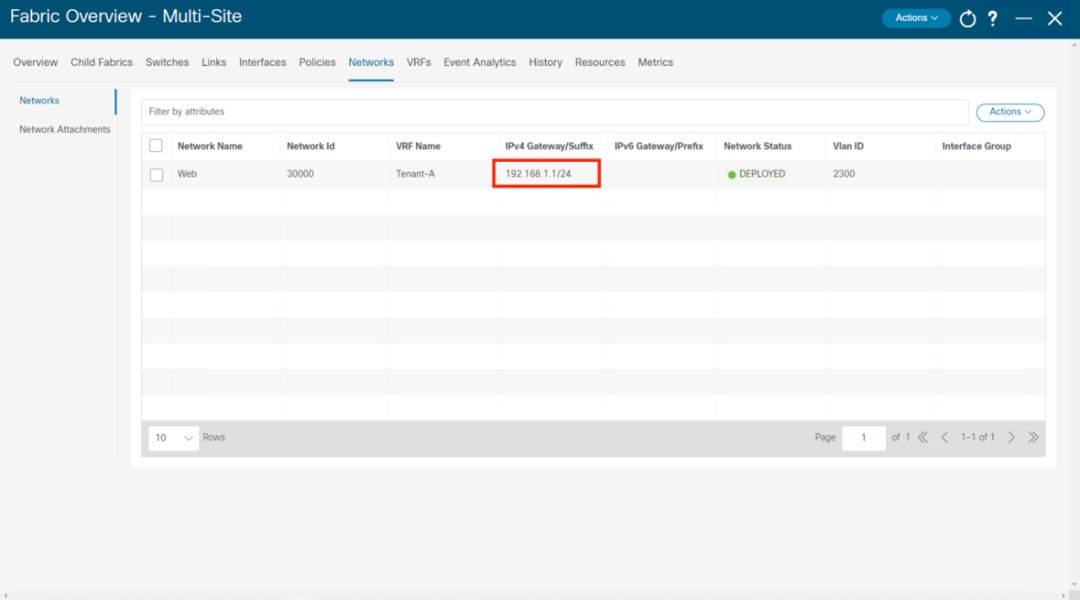Click the DEPLOYED status badge

756,174
